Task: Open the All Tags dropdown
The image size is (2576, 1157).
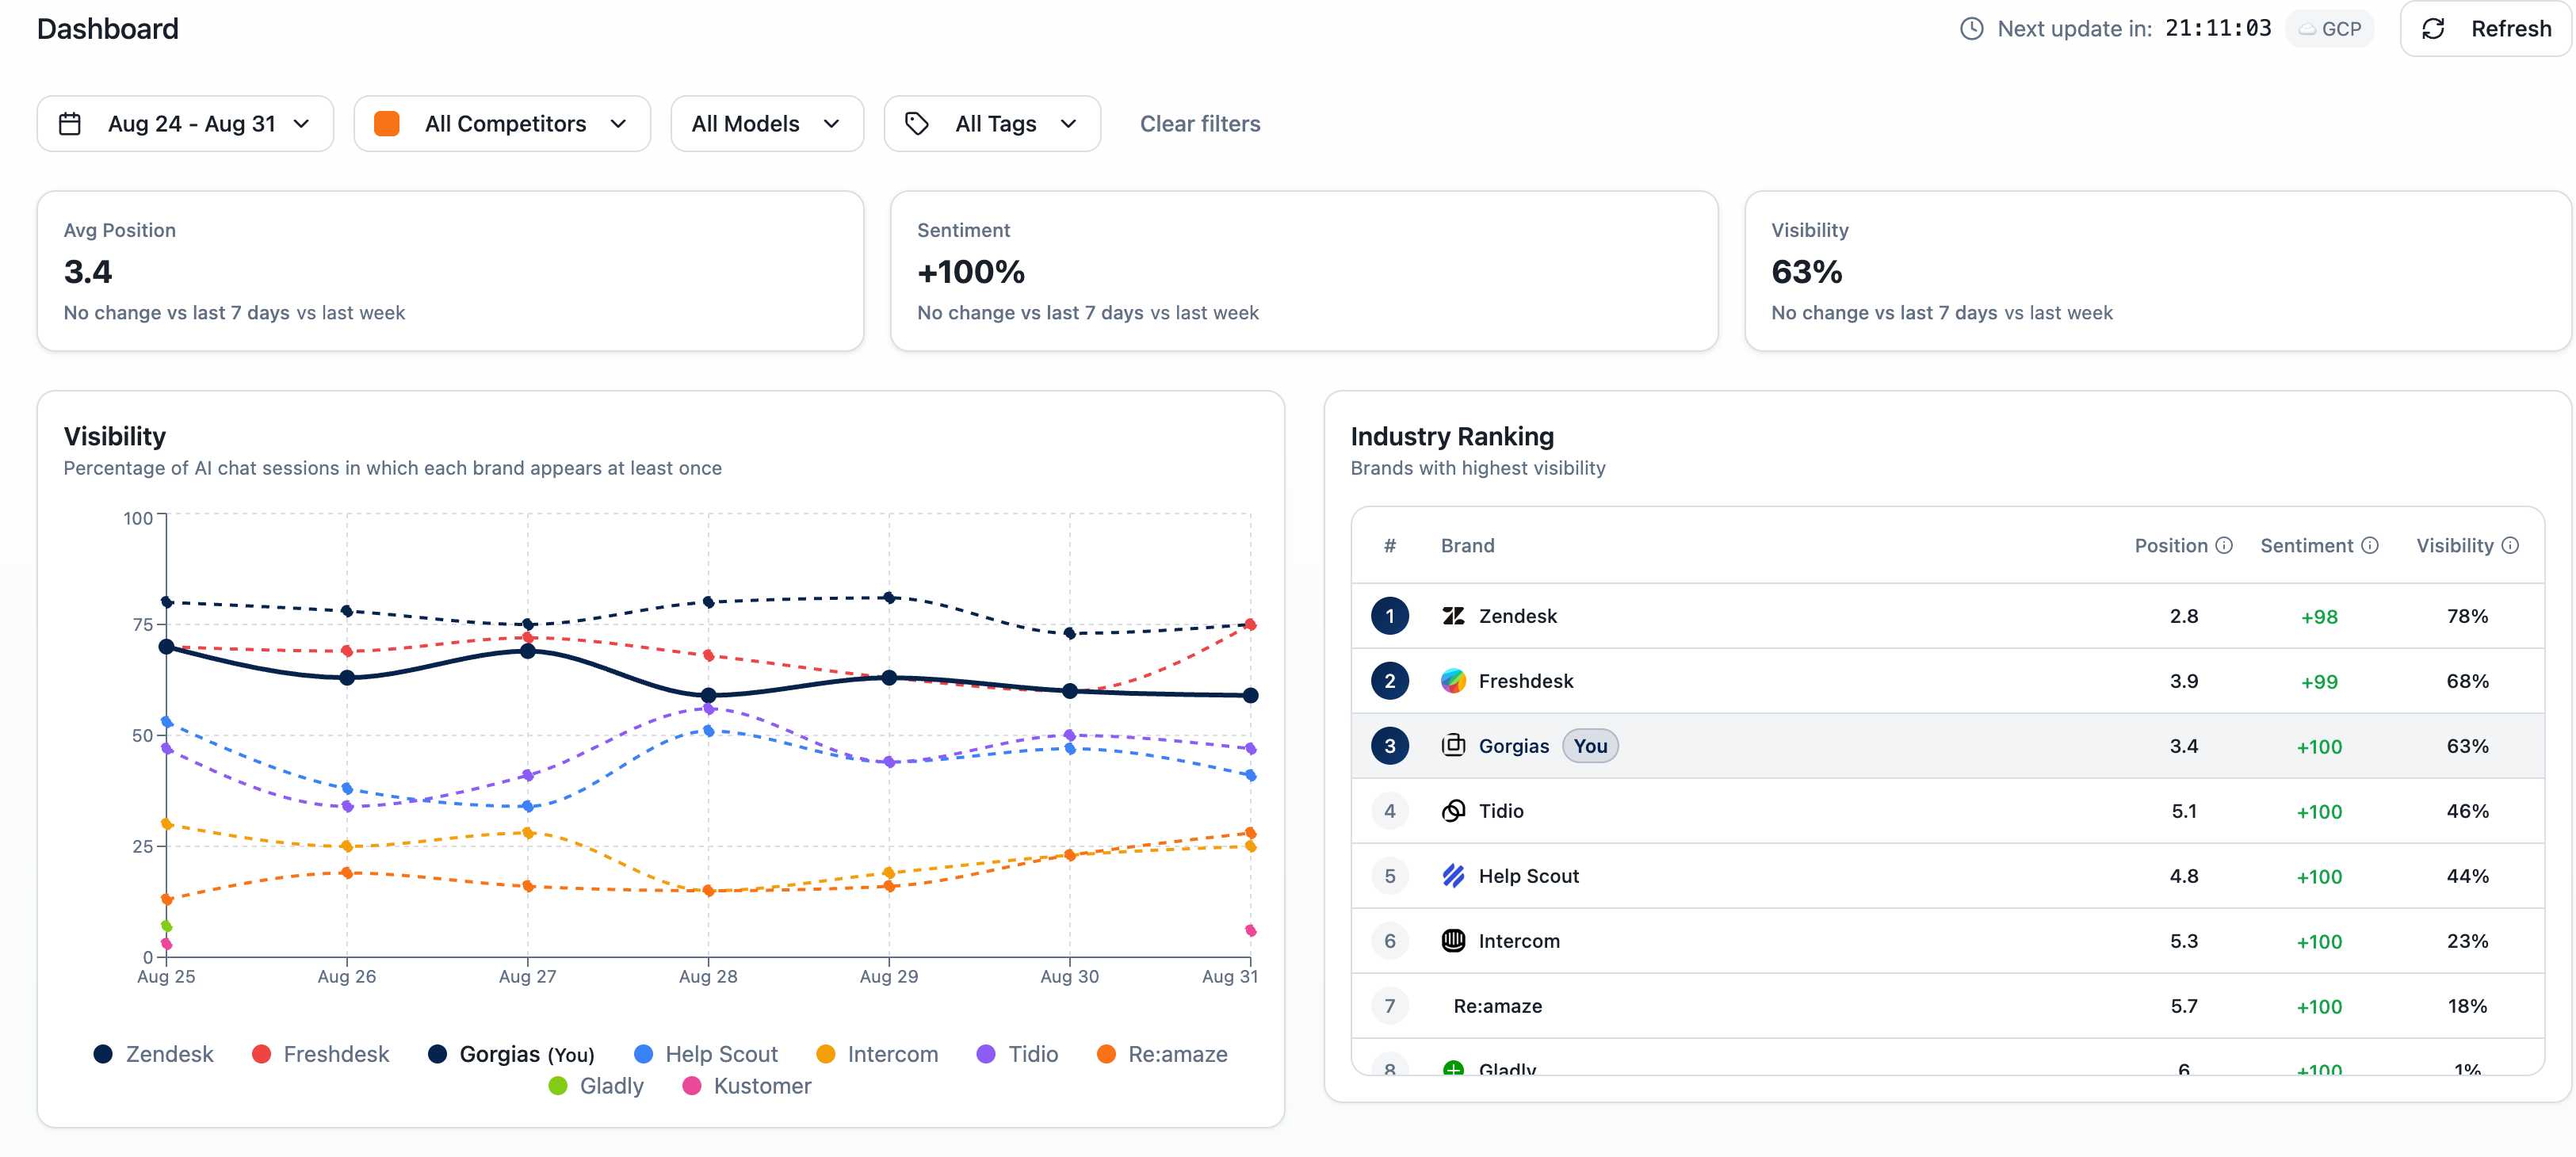Action: (992, 124)
